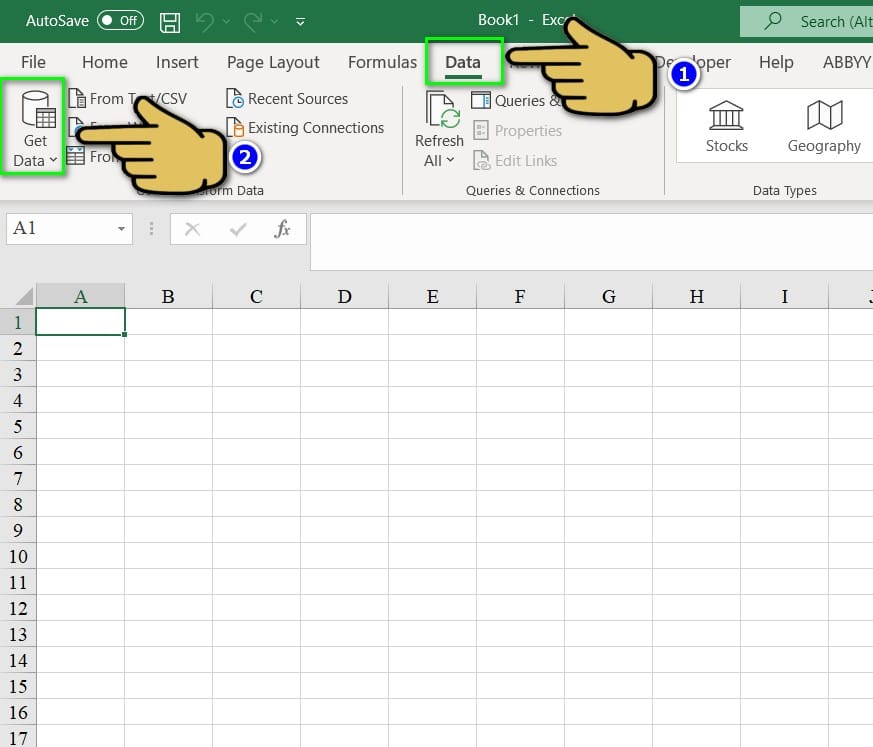This screenshot has height=747, width=873.
Task: Select the Stocks data type
Action: click(726, 122)
